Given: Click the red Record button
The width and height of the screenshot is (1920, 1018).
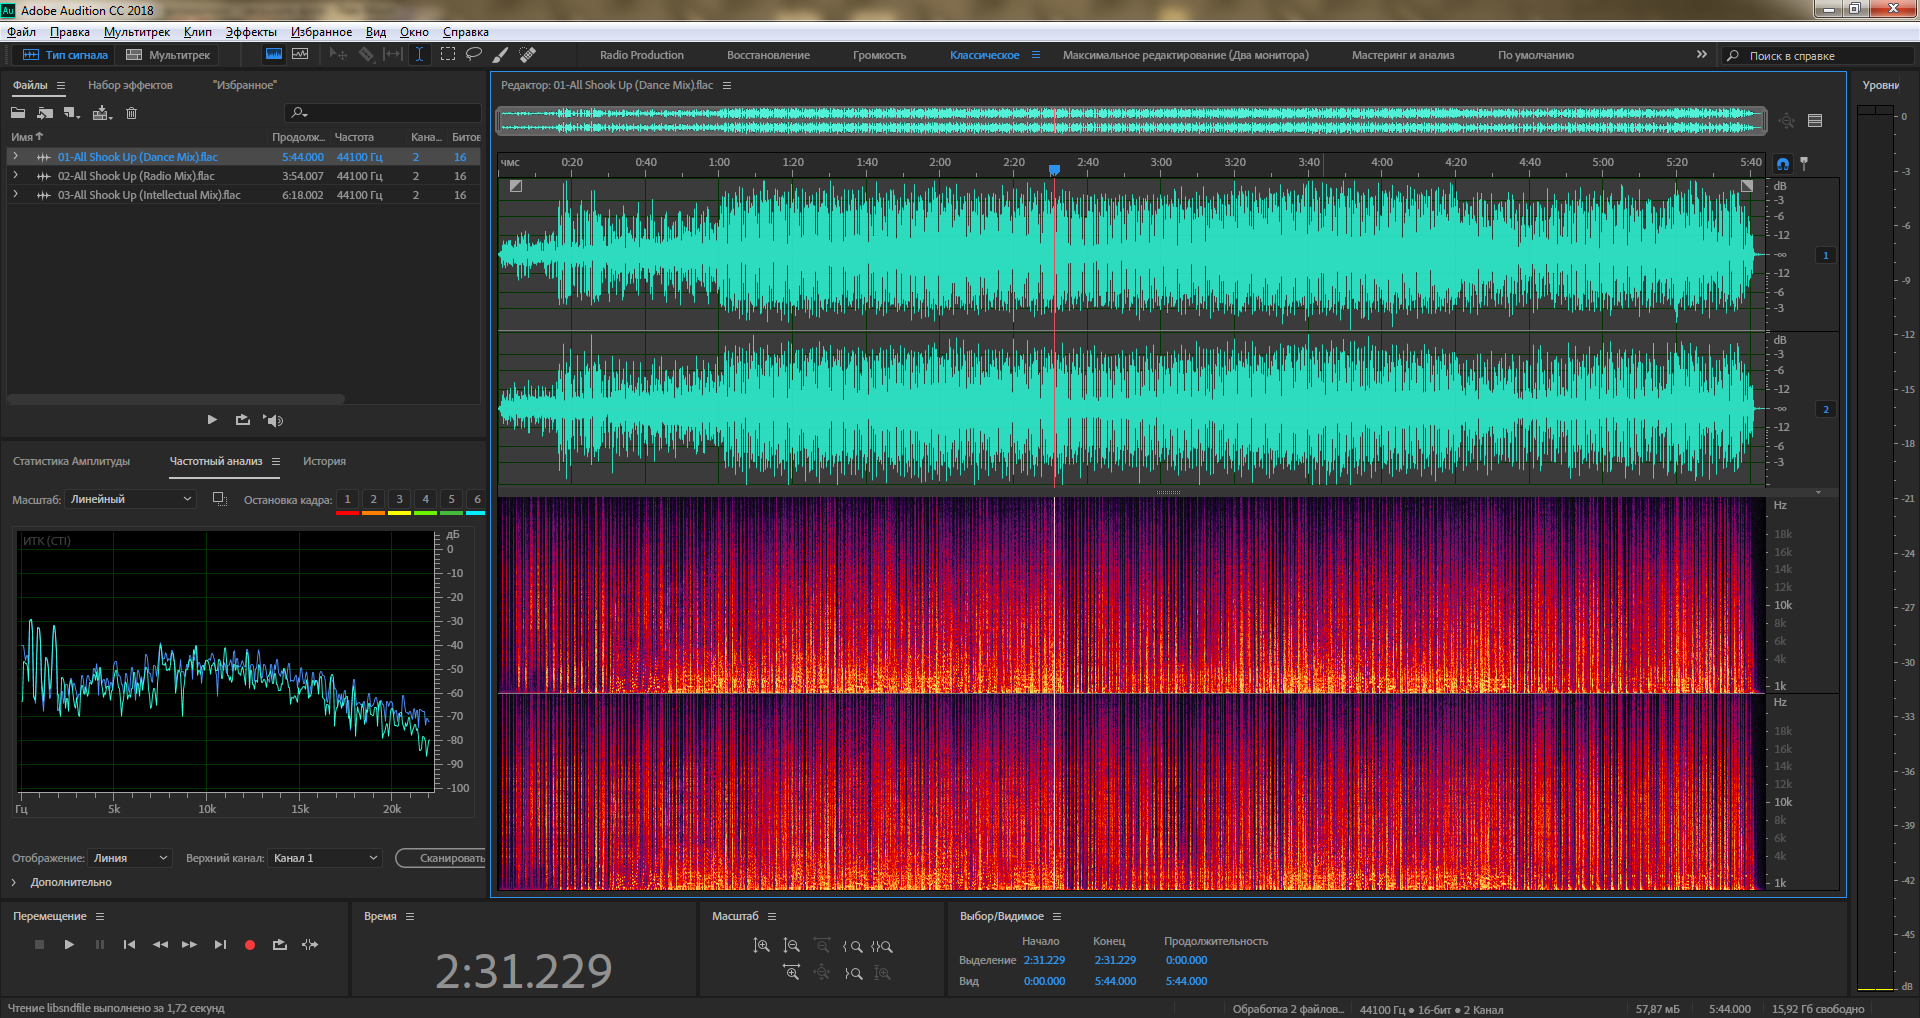Looking at the screenshot, I should coord(250,944).
